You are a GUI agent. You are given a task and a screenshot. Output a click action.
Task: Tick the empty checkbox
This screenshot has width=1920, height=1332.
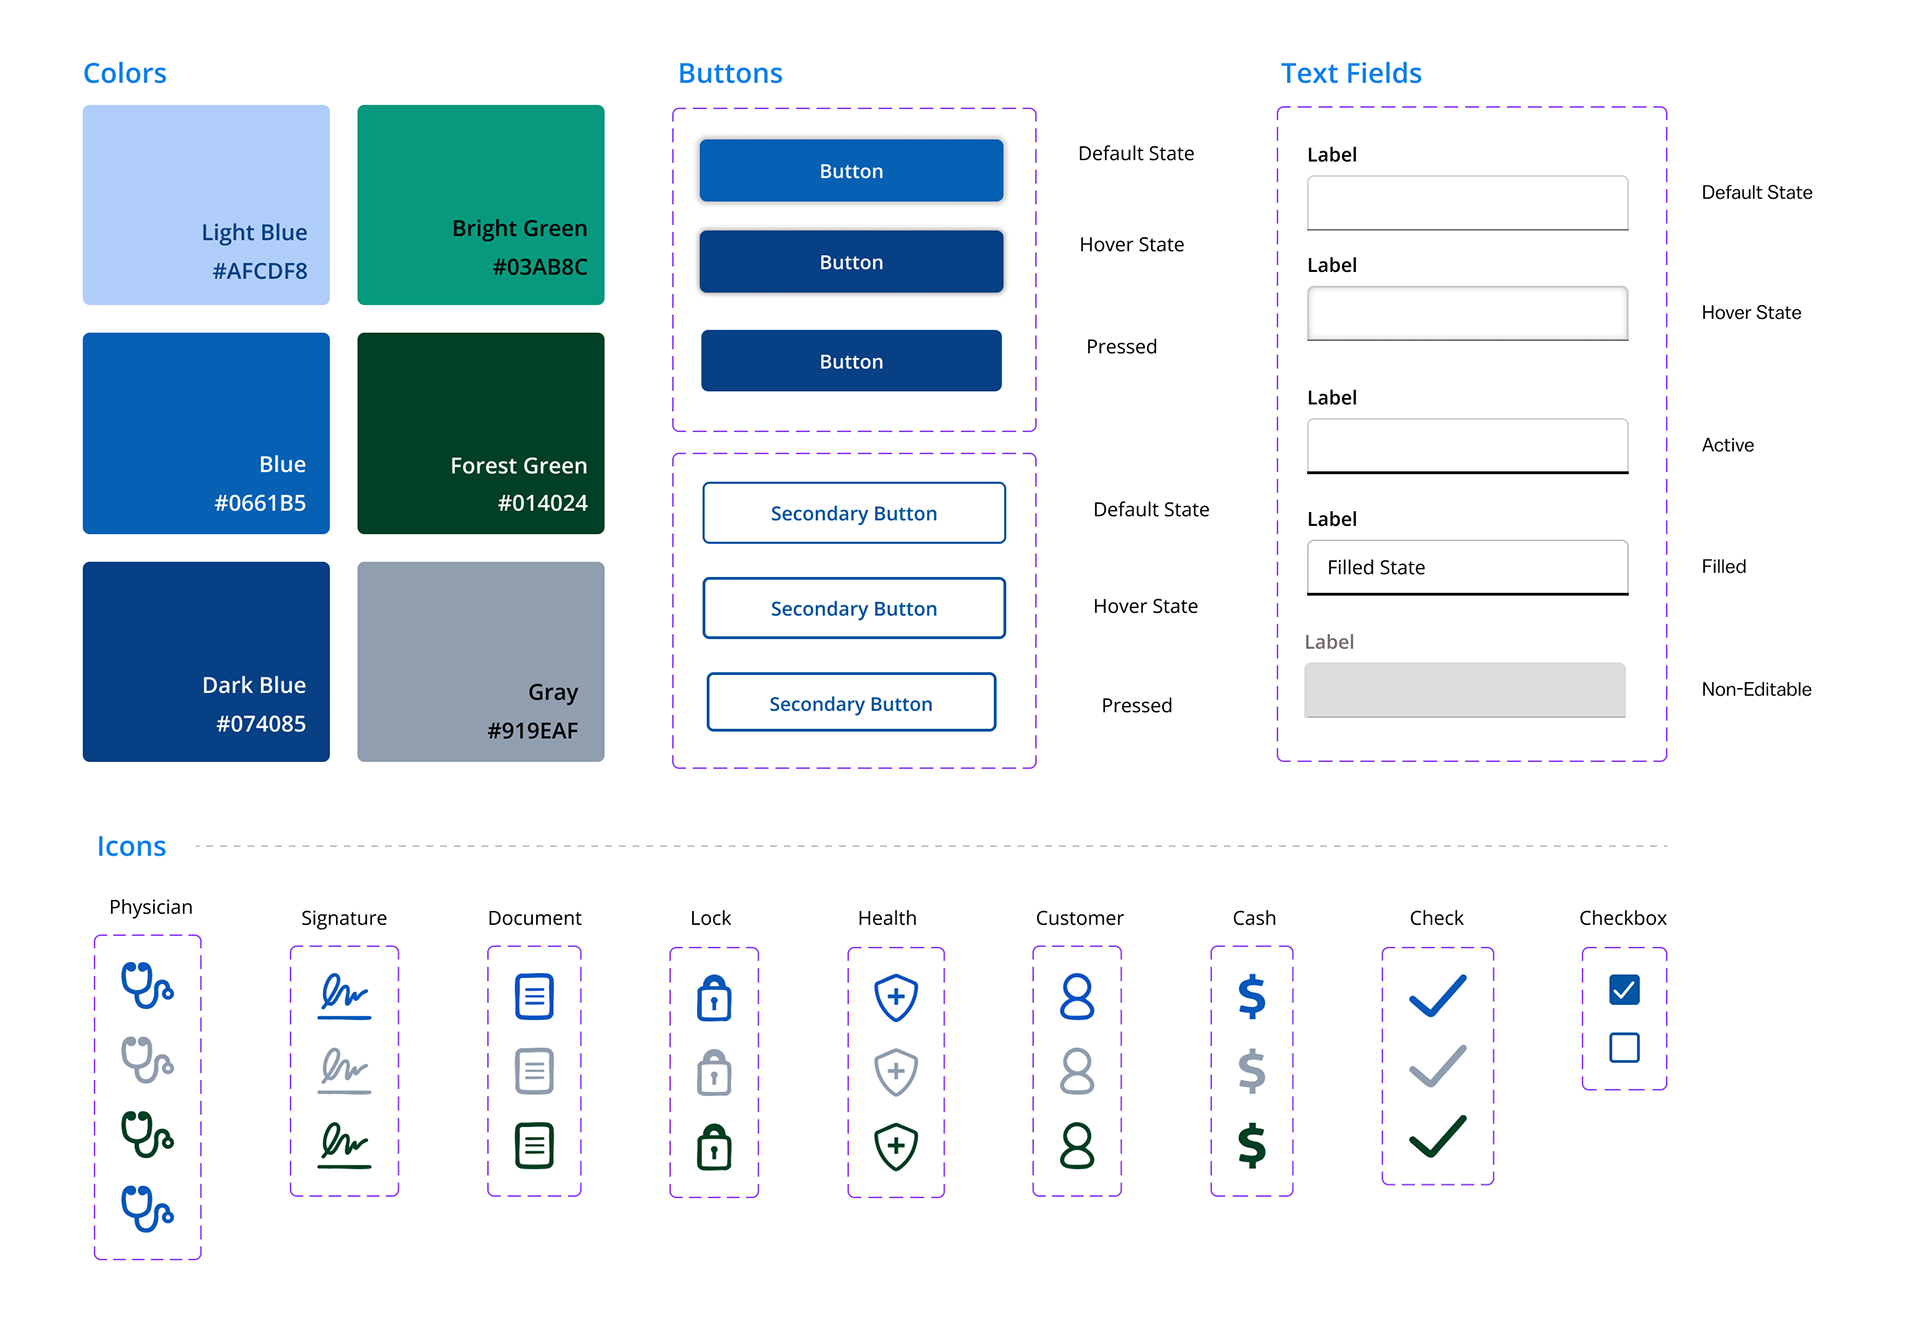tap(1624, 1048)
